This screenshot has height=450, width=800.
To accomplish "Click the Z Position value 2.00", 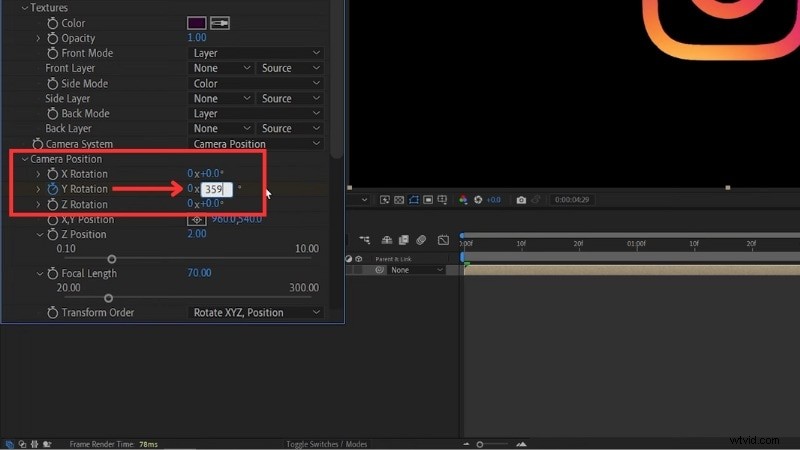I will point(197,234).
